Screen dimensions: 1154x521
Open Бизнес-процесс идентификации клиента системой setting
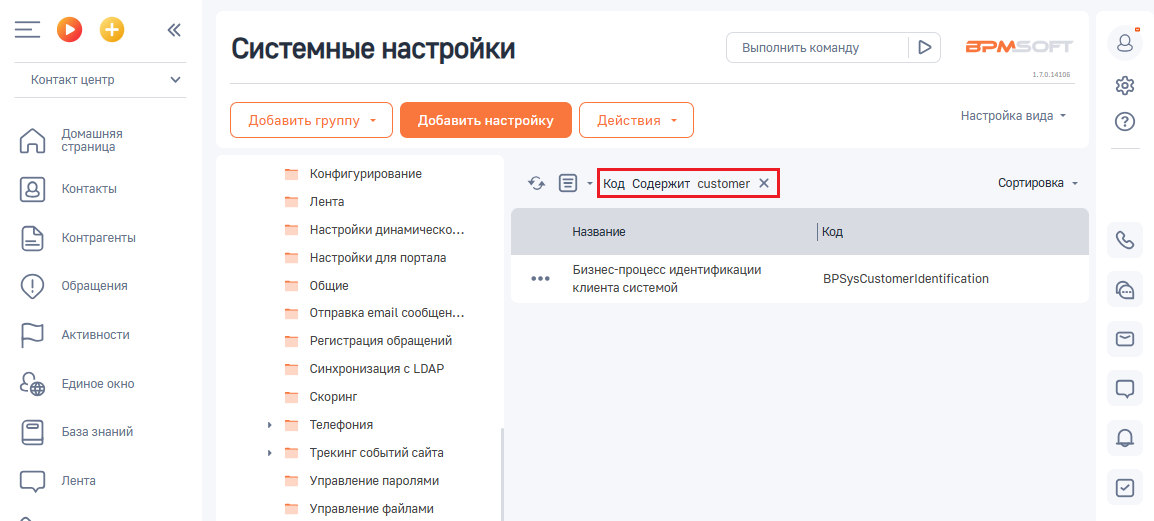667,279
